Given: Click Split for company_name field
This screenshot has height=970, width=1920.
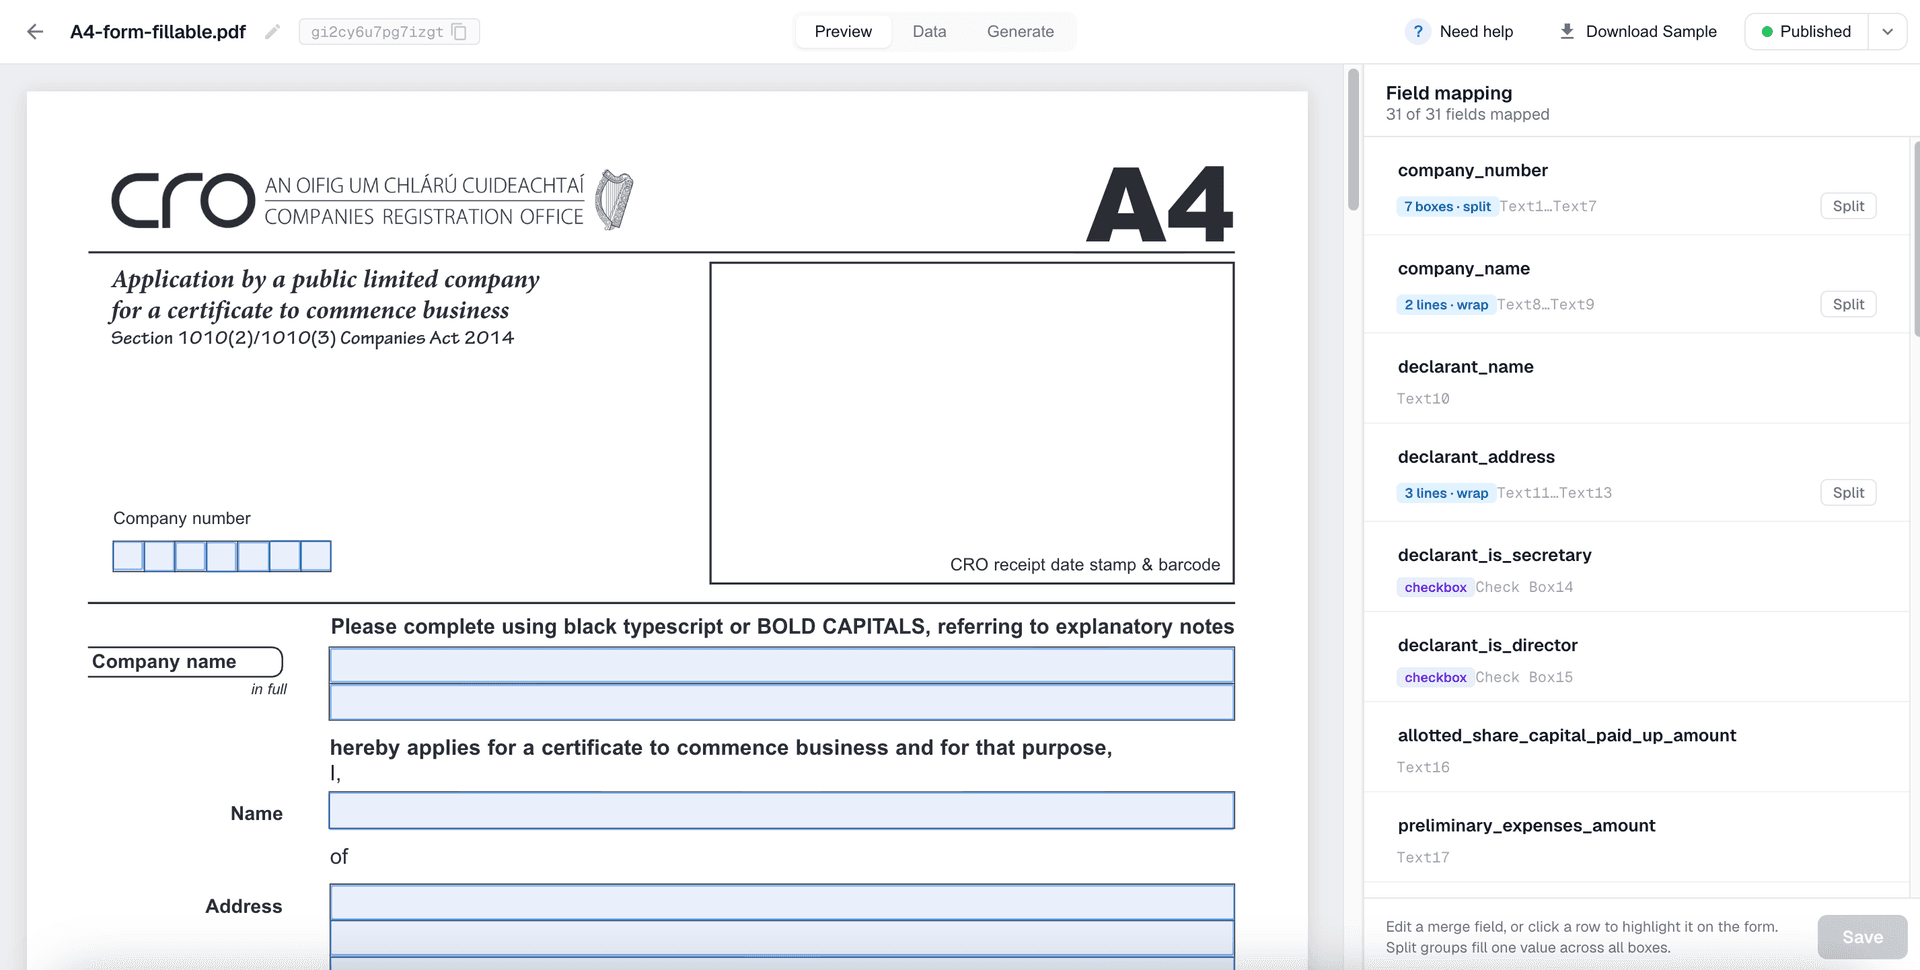Looking at the screenshot, I should pos(1848,304).
